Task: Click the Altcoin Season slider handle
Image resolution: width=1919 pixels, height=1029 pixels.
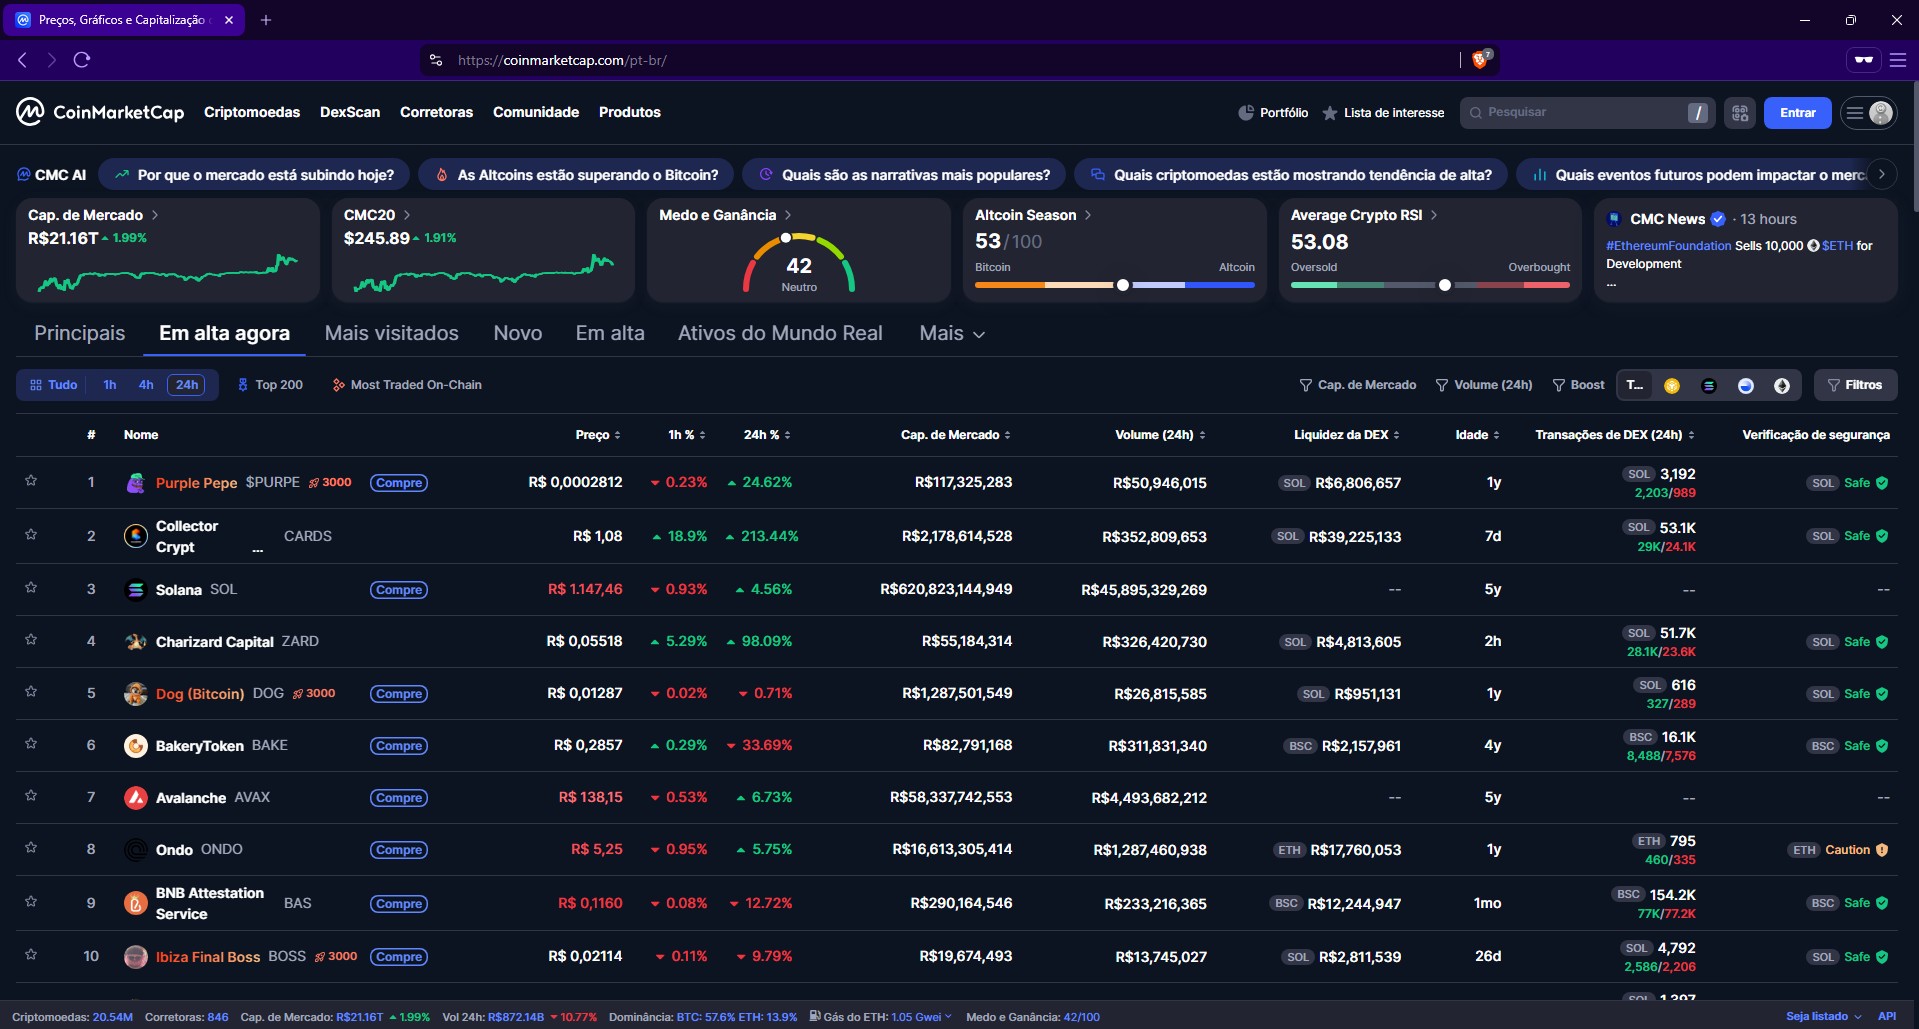Action: point(1123,285)
